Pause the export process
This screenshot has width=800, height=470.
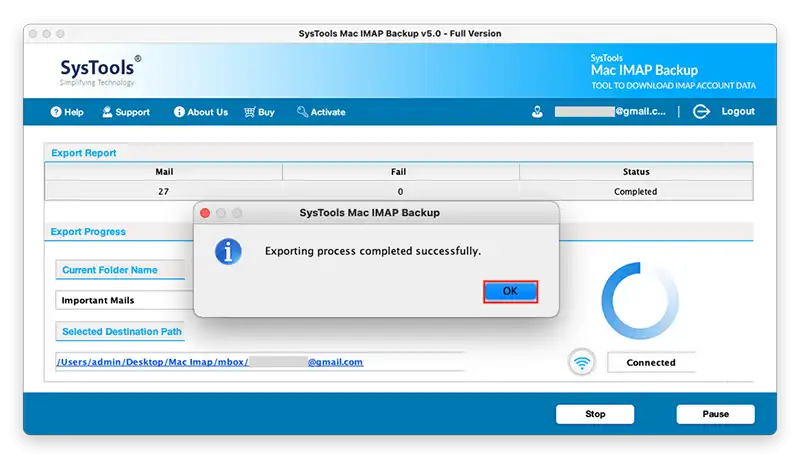tap(715, 414)
